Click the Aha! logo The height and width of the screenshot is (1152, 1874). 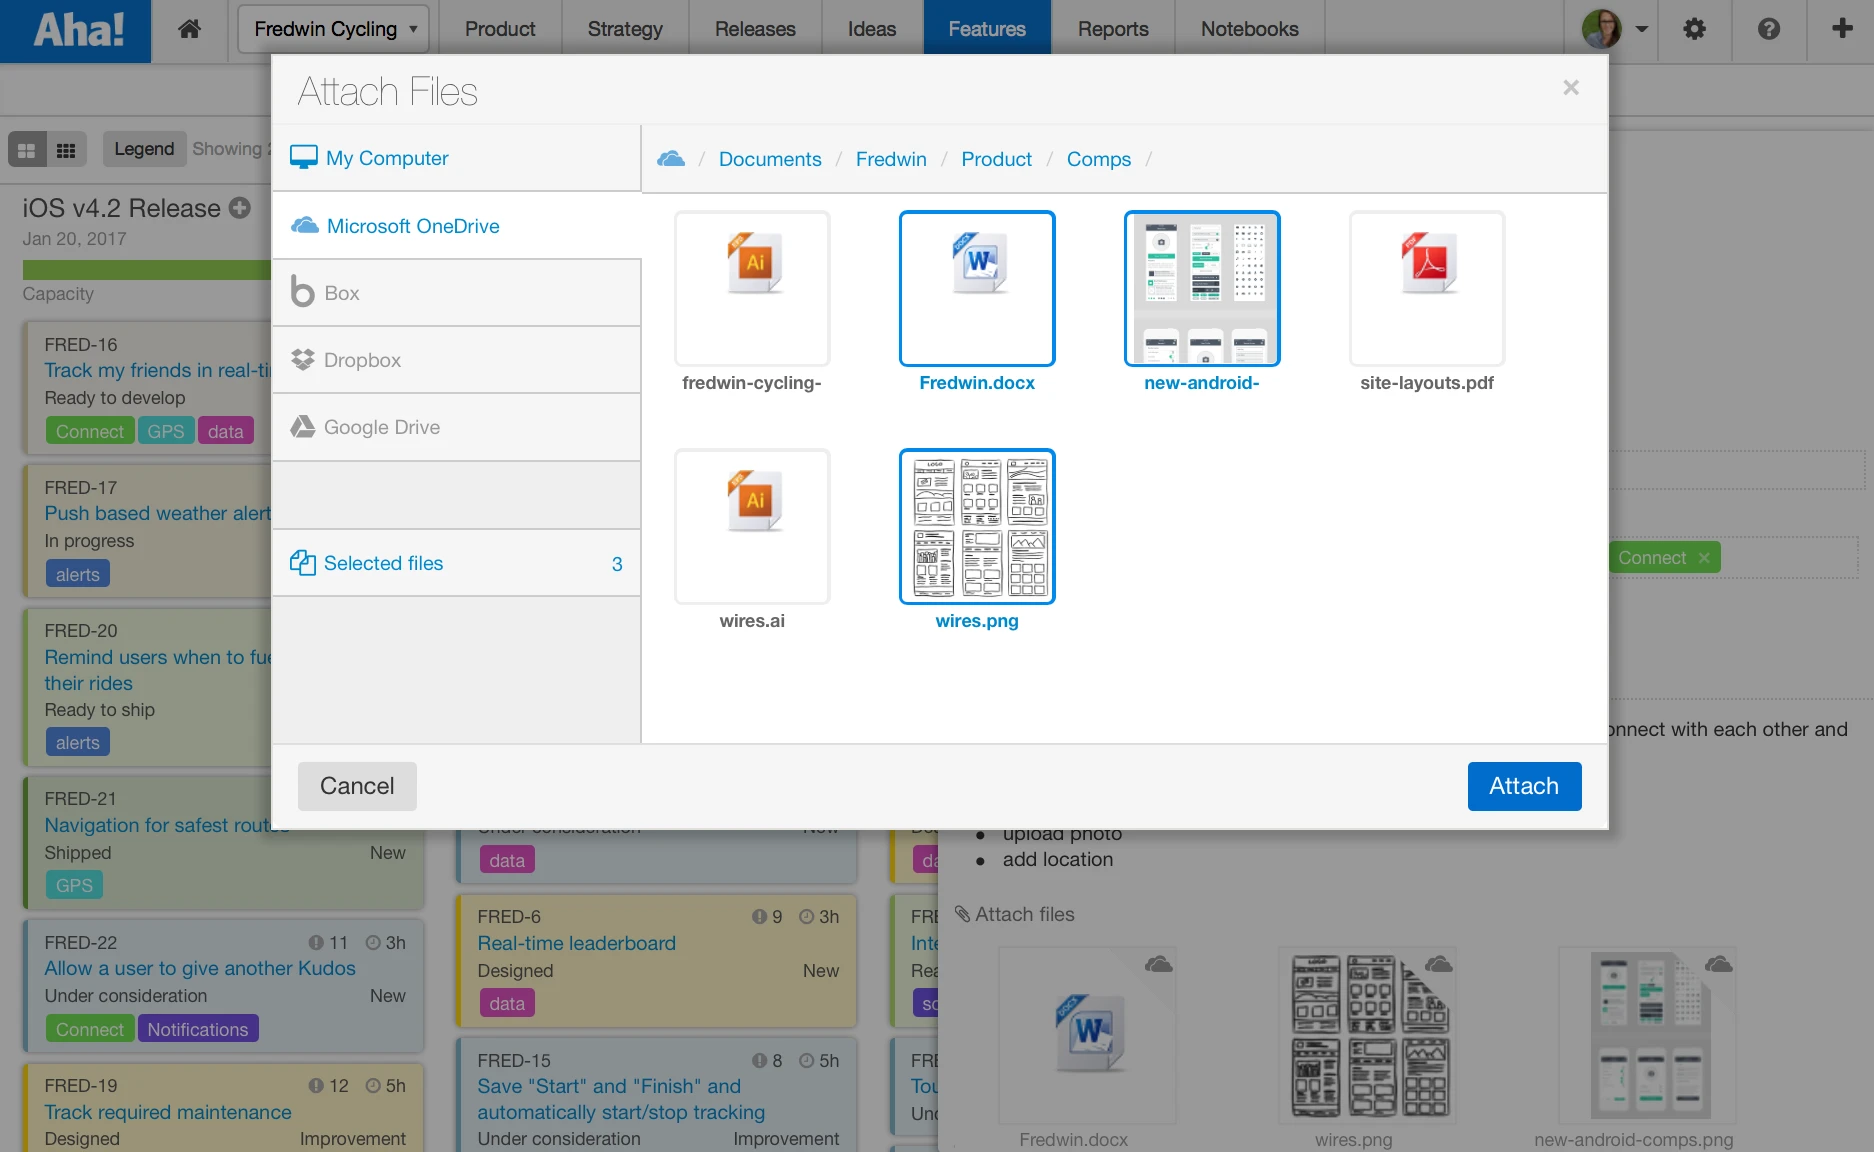click(76, 31)
